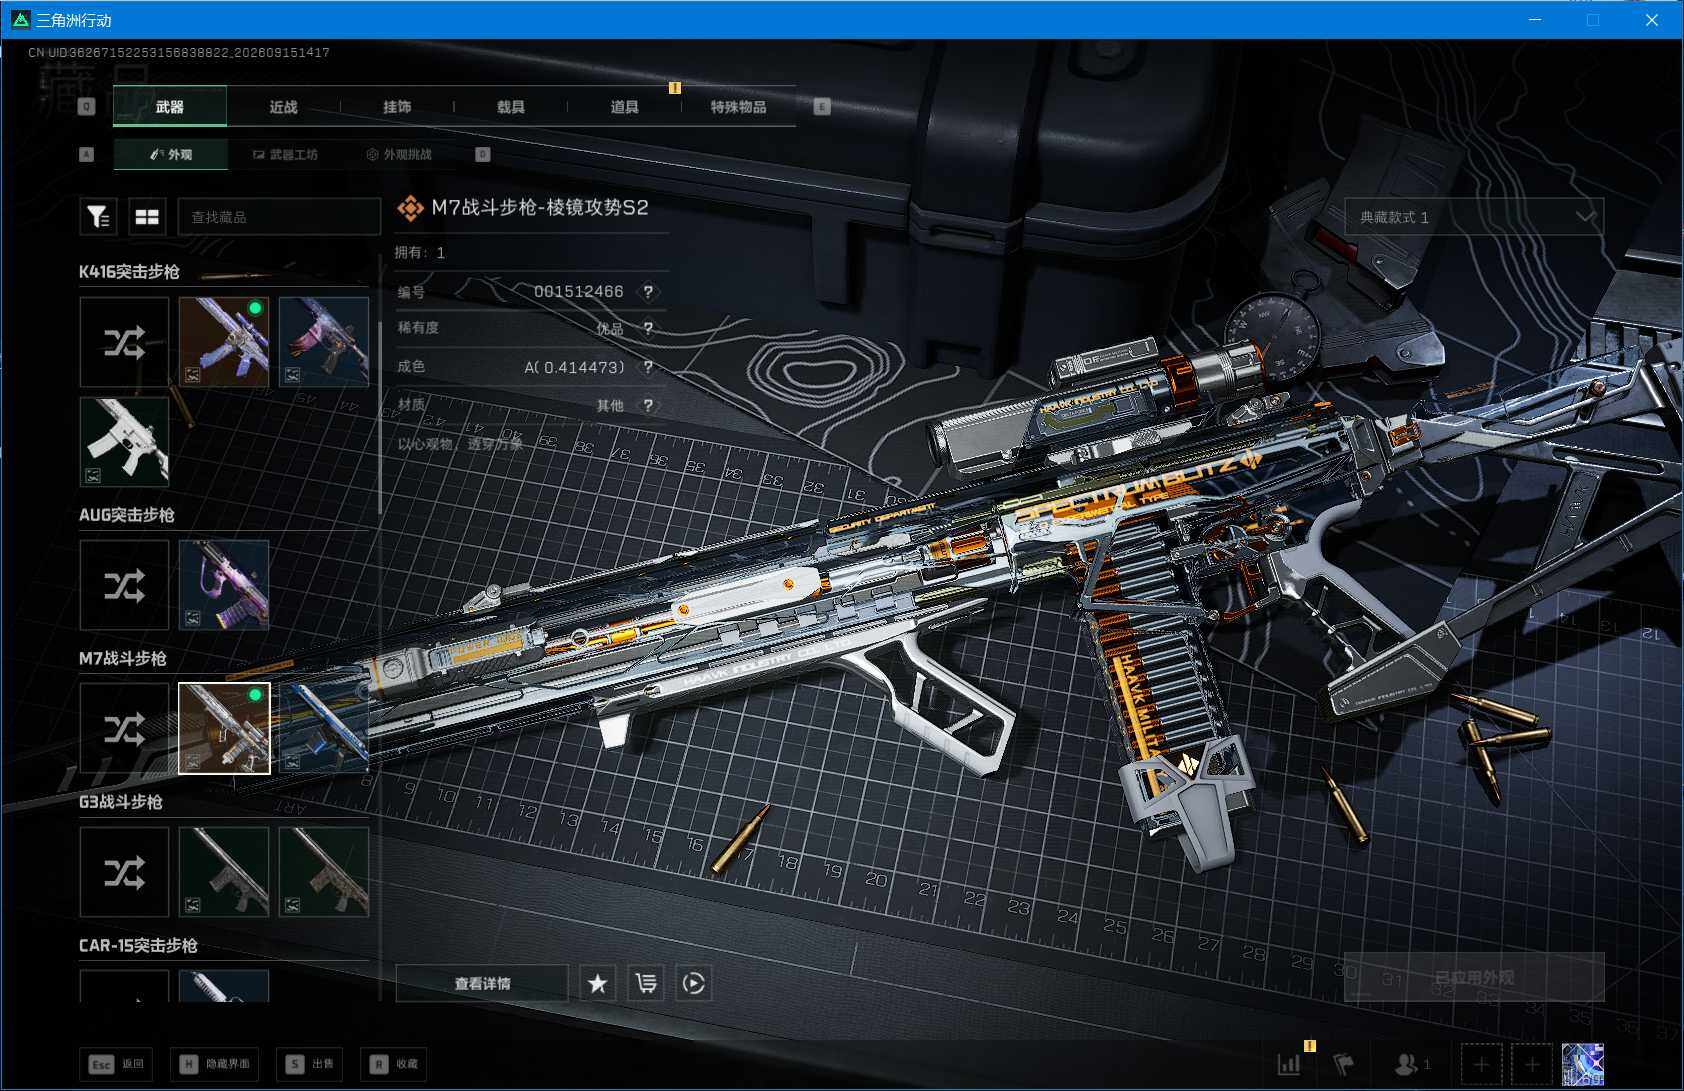Show help for 稀有度 rarity
The width and height of the screenshot is (1684, 1091).
[x=648, y=328]
